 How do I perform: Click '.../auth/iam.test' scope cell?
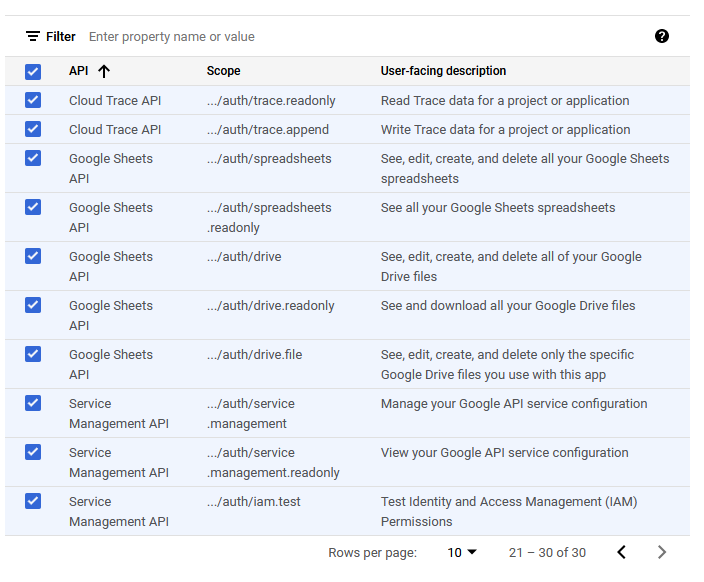tap(254, 501)
